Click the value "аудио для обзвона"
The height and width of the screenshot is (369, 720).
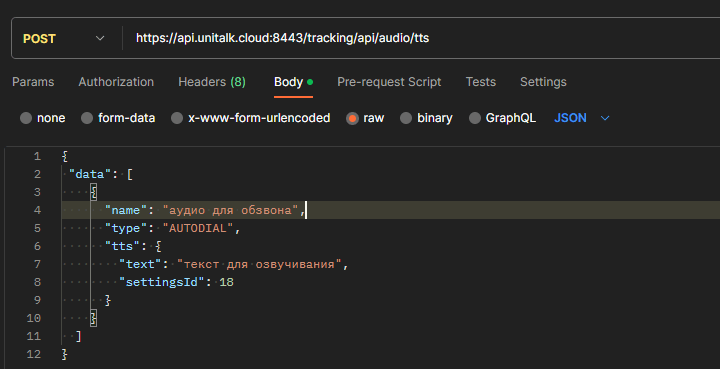231,210
